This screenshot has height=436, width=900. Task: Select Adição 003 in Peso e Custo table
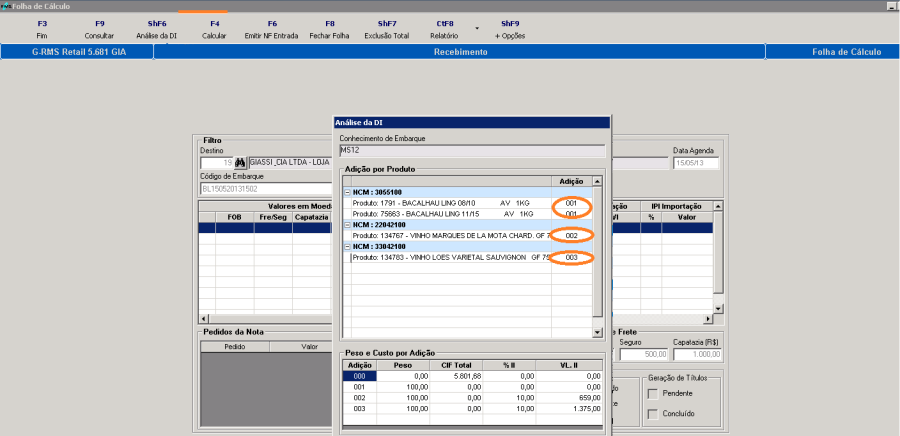[360, 408]
